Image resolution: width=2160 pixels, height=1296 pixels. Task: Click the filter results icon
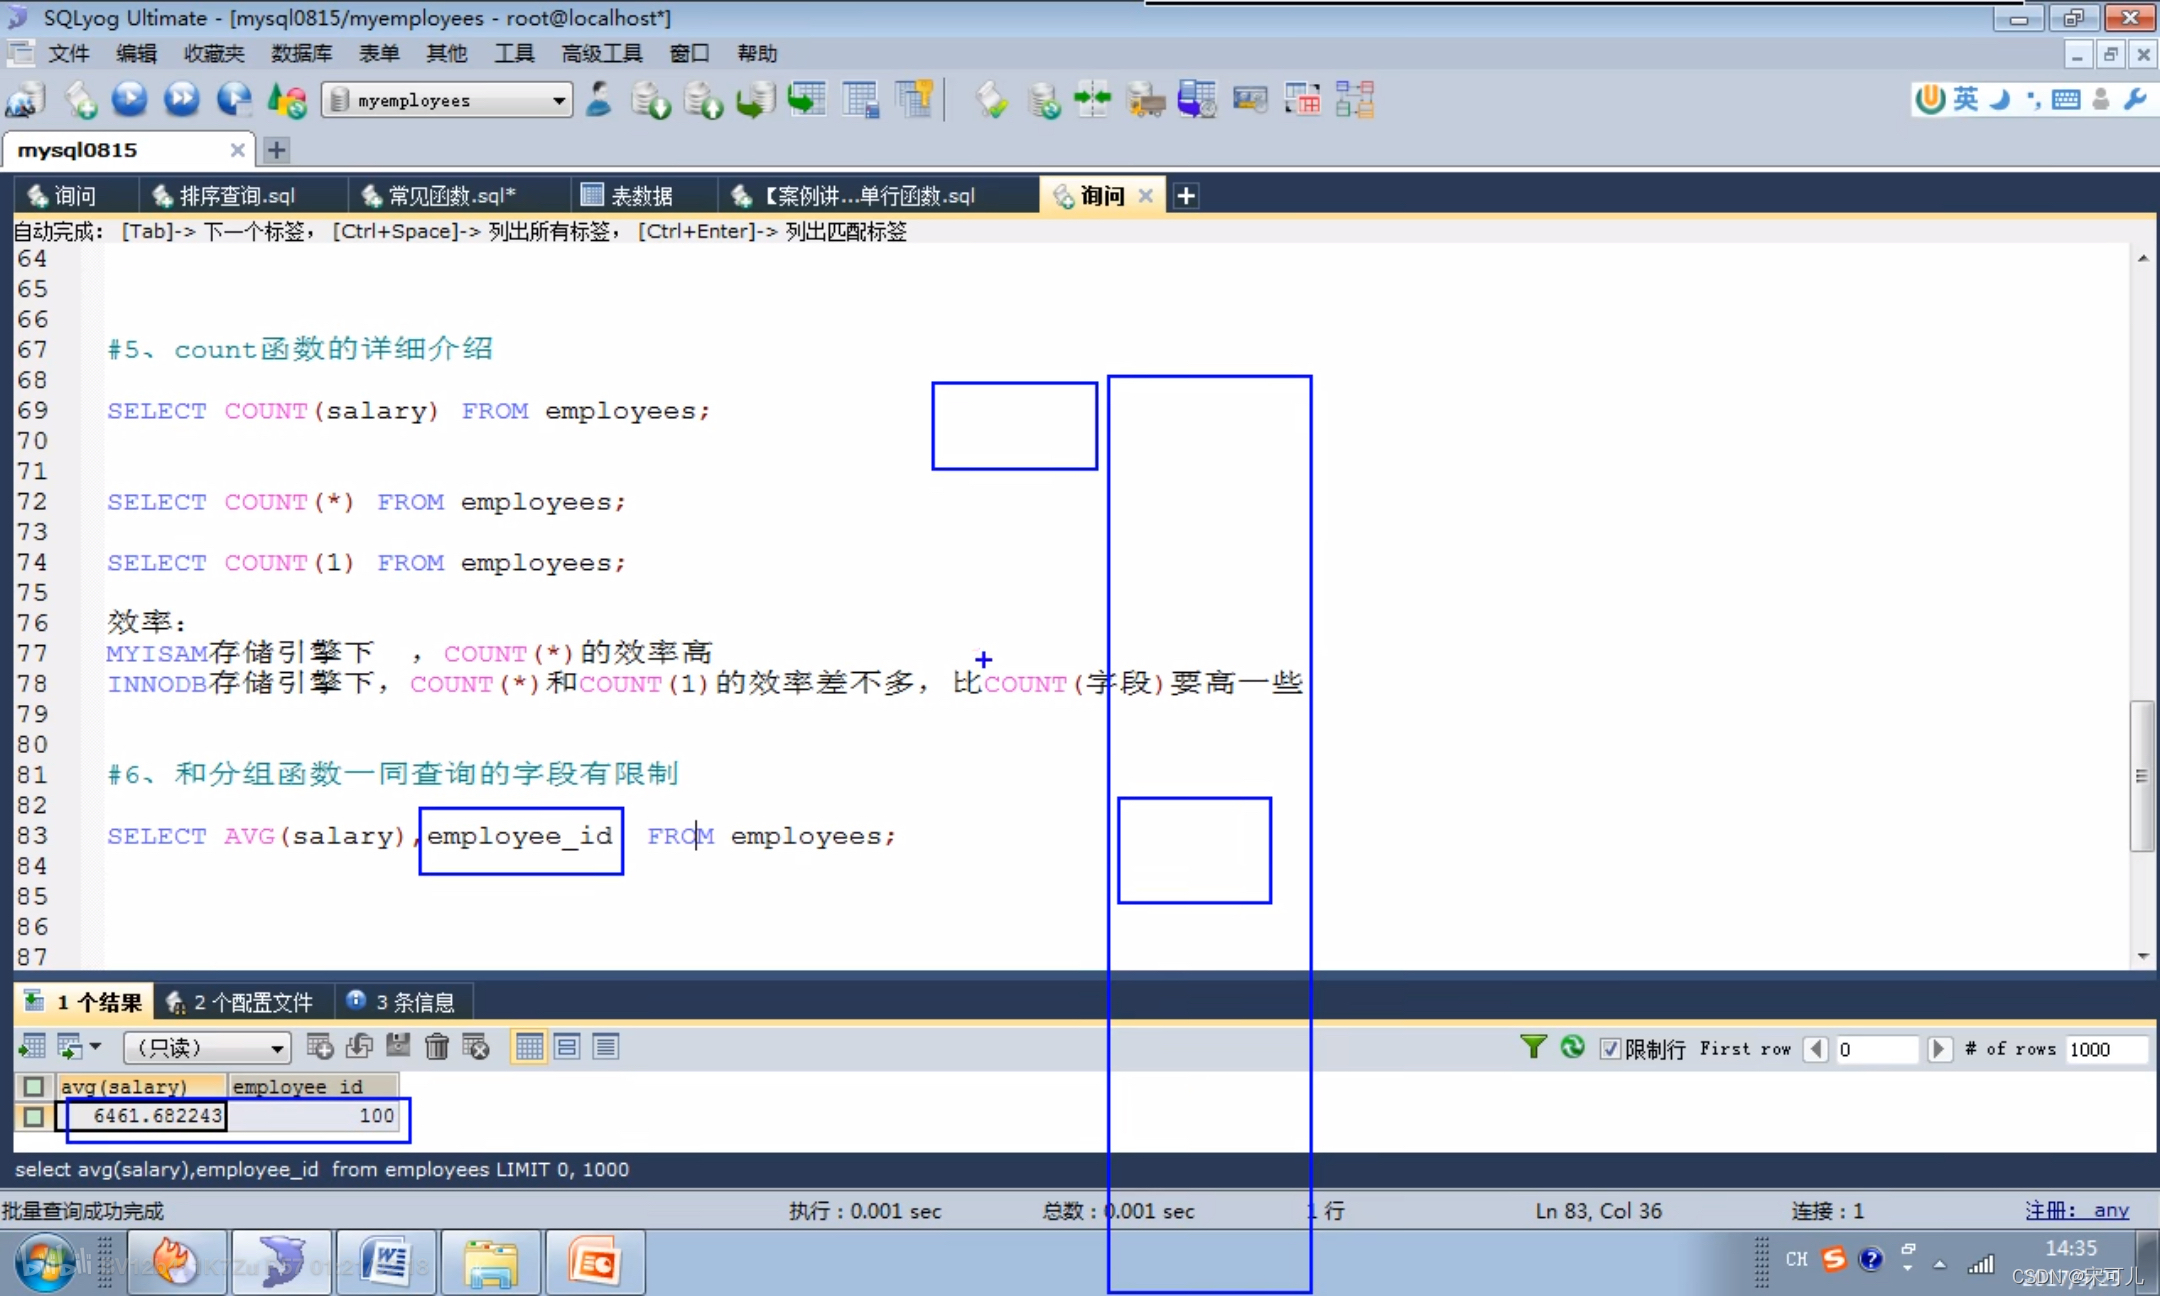point(1532,1048)
